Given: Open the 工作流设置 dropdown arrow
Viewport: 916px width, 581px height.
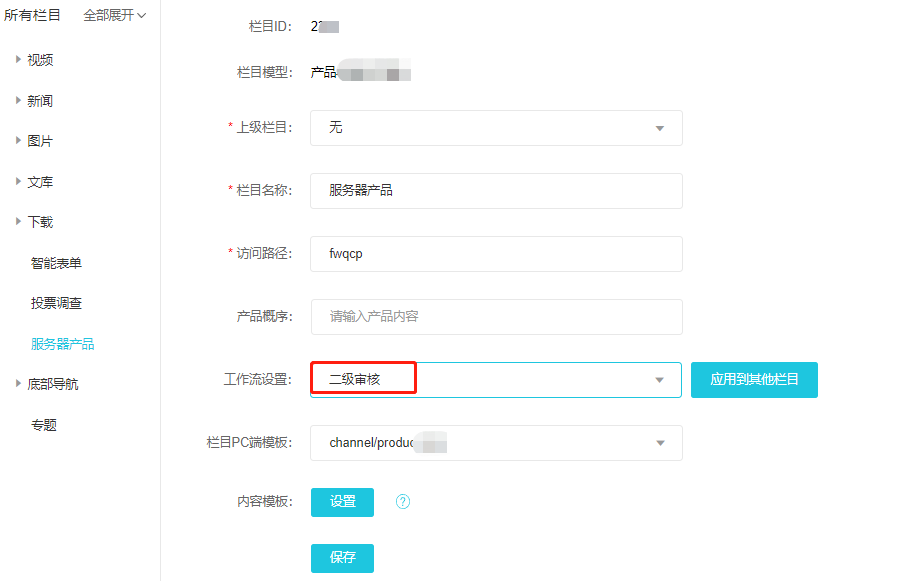Looking at the screenshot, I should [x=659, y=380].
